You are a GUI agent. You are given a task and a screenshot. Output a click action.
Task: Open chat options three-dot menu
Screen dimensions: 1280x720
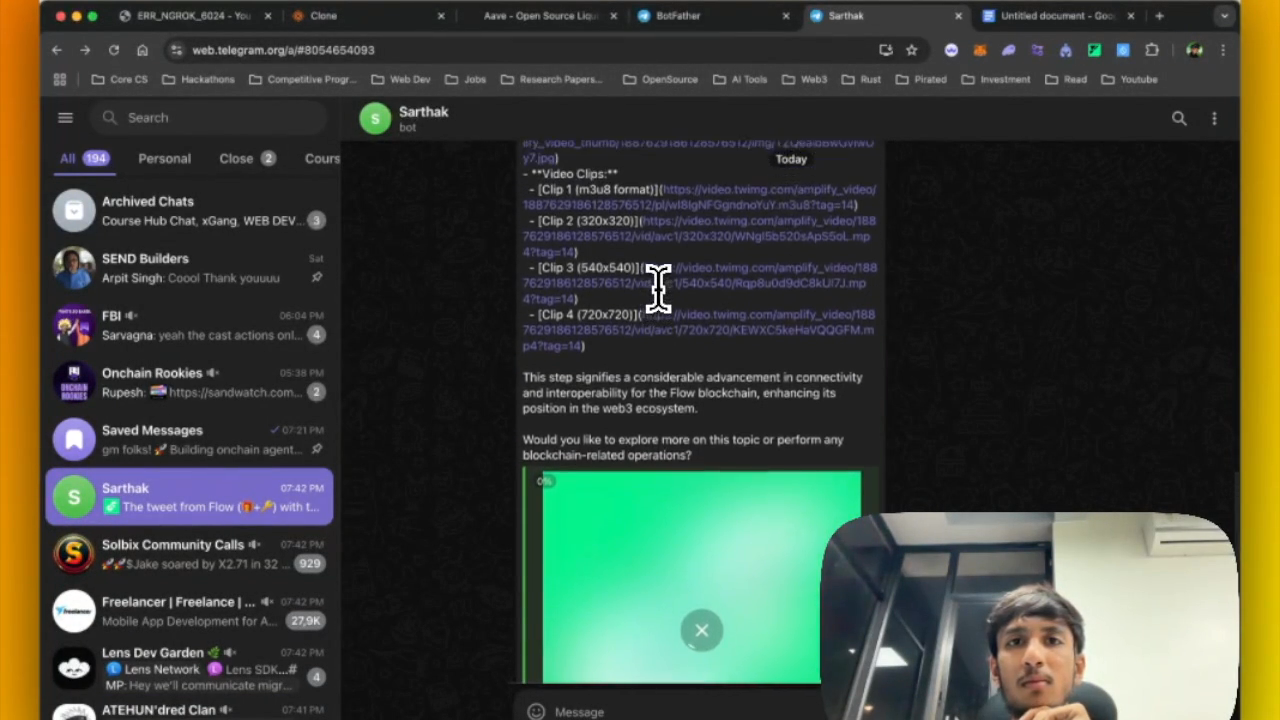coord(1214,119)
